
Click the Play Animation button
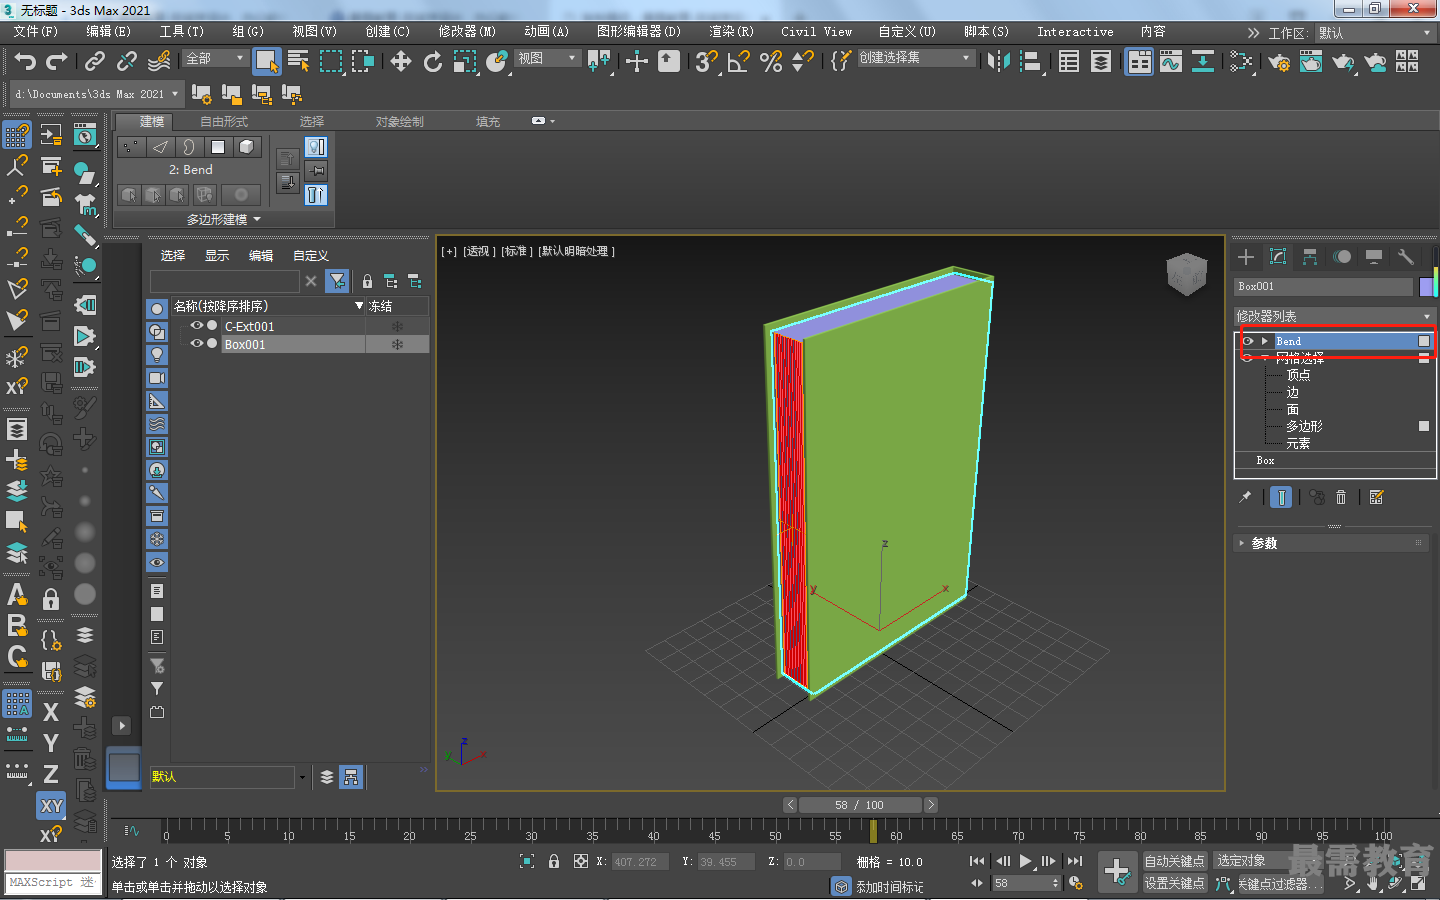pyautogui.click(x=1026, y=861)
